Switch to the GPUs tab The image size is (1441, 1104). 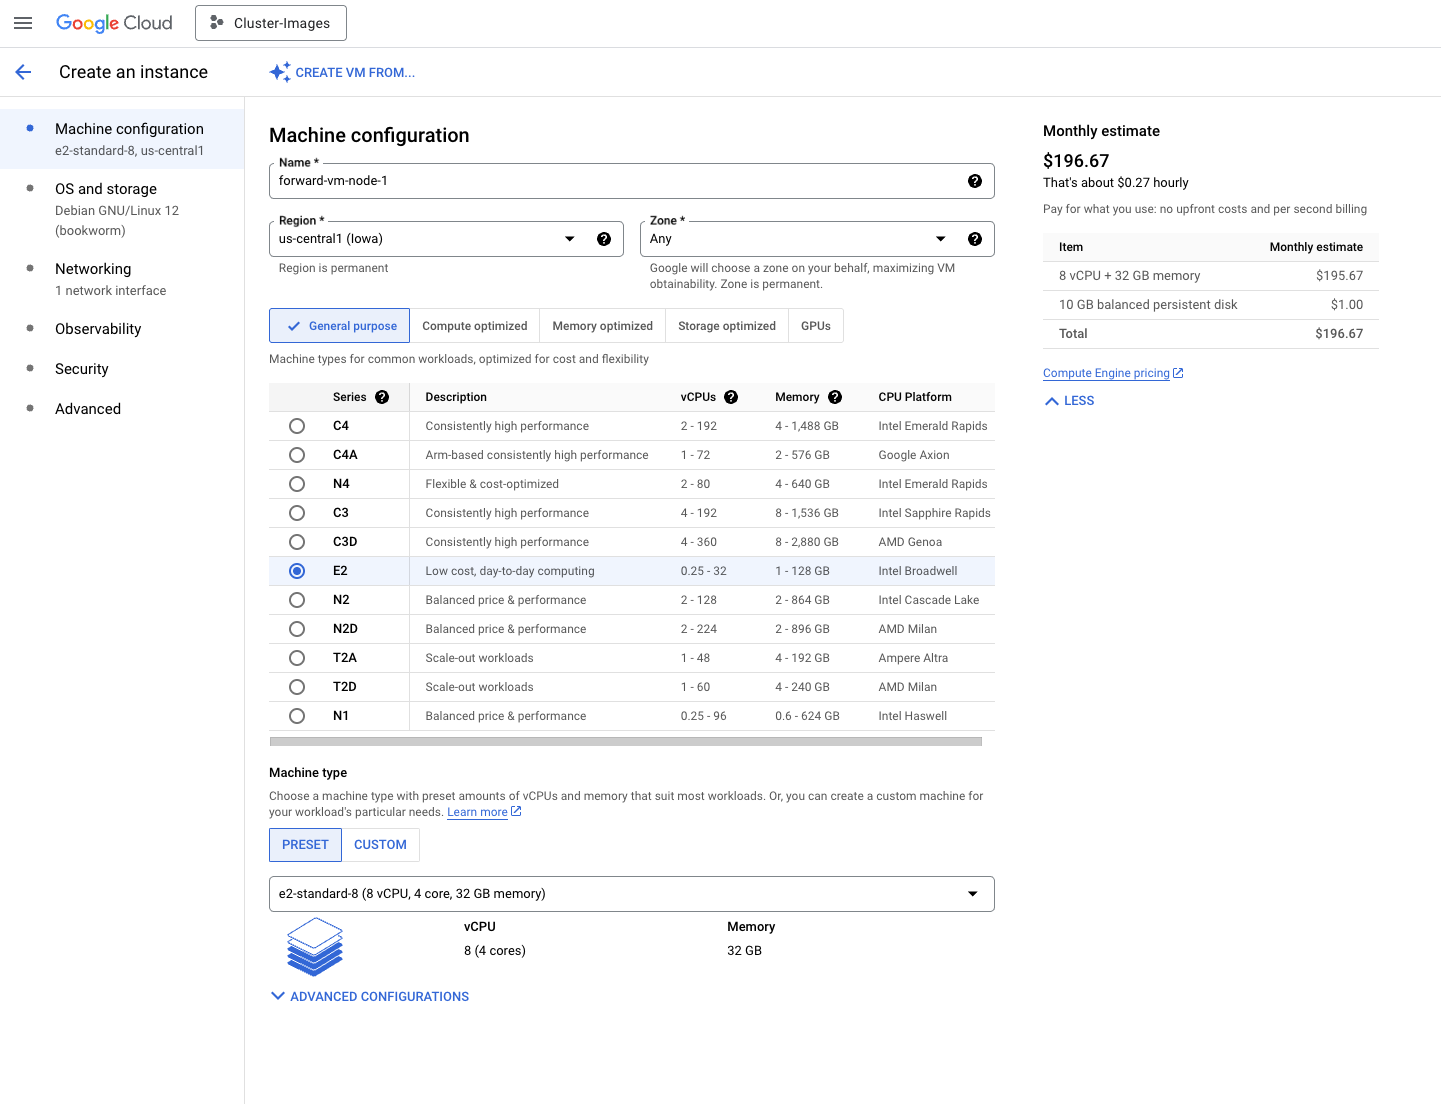click(x=815, y=326)
